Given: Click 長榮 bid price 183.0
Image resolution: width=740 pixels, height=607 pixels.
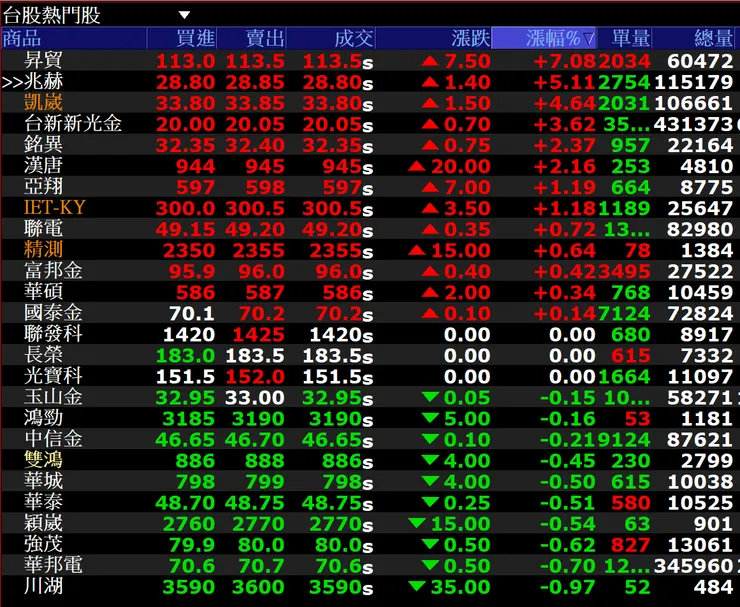Looking at the screenshot, I should (x=185, y=355).
